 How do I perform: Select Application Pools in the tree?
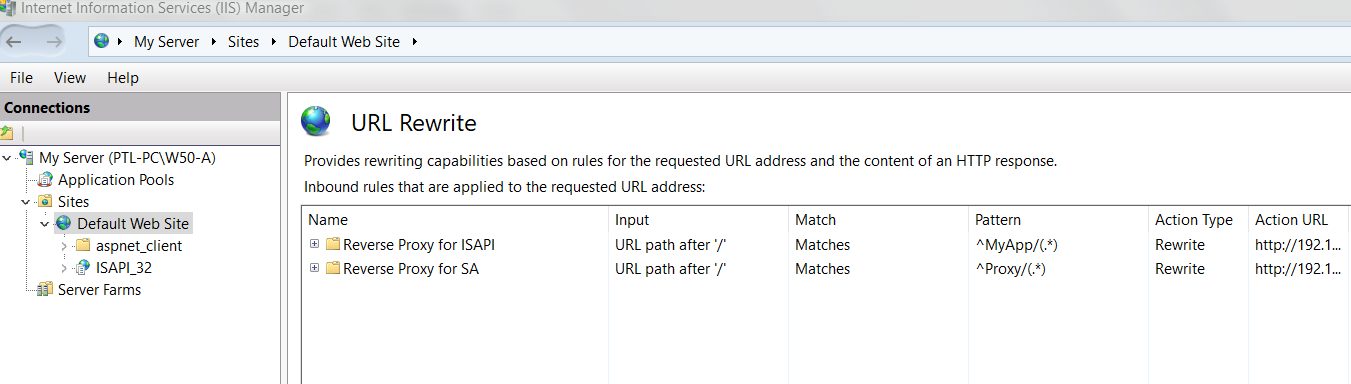coord(116,180)
